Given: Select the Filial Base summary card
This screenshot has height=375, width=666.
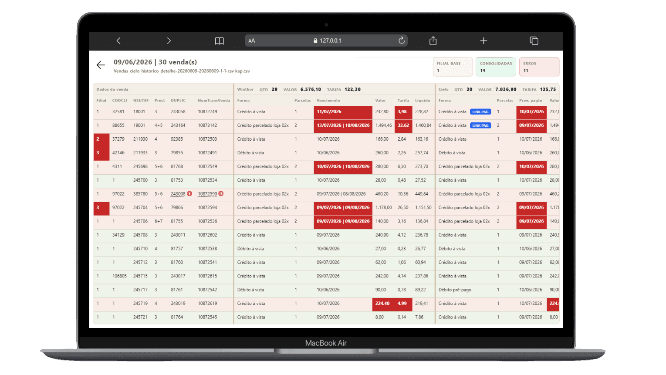Looking at the screenshot, I should pyautogui.click(x=453, y=67).
